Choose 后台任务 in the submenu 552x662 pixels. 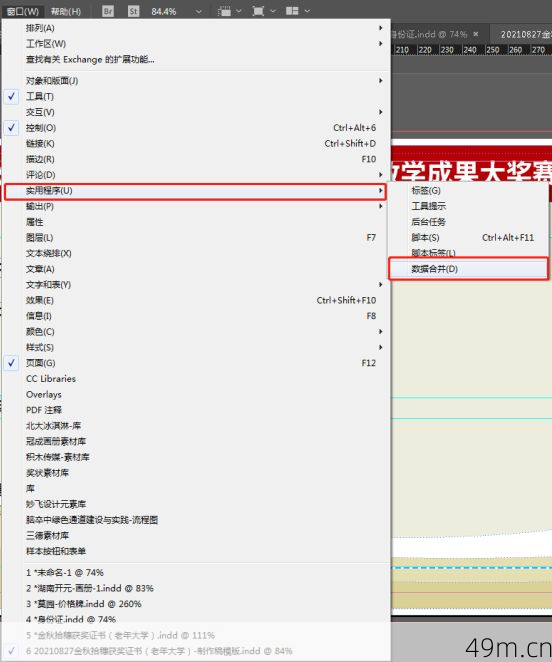click(x=468, y=222)
